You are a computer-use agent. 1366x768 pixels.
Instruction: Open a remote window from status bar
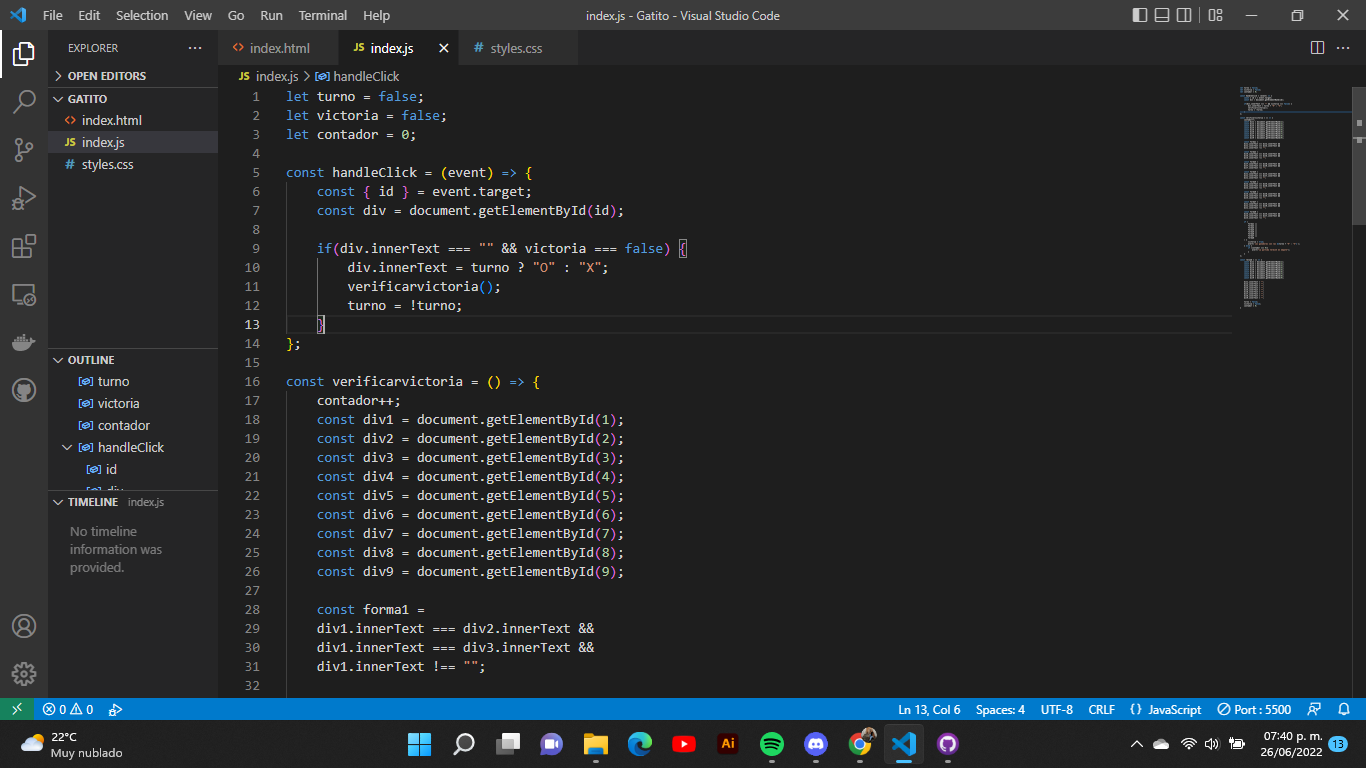click(x=16, y=709)
